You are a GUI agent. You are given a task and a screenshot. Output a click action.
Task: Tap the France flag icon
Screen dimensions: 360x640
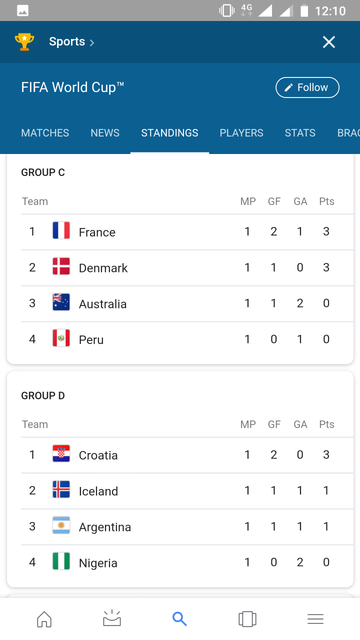click(61, 231)
